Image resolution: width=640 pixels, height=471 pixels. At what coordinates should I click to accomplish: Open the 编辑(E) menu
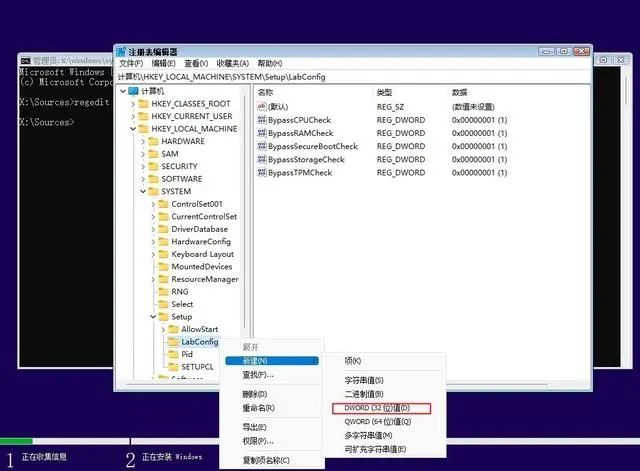tap(165, 64)
